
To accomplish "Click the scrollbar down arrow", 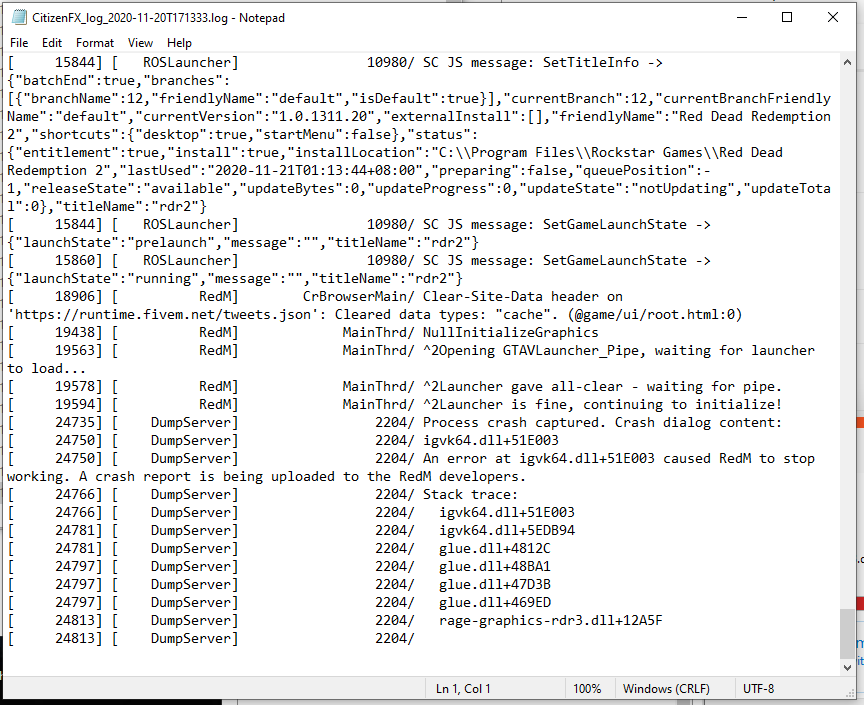I will pyautogui.click(x=847, y=667).
